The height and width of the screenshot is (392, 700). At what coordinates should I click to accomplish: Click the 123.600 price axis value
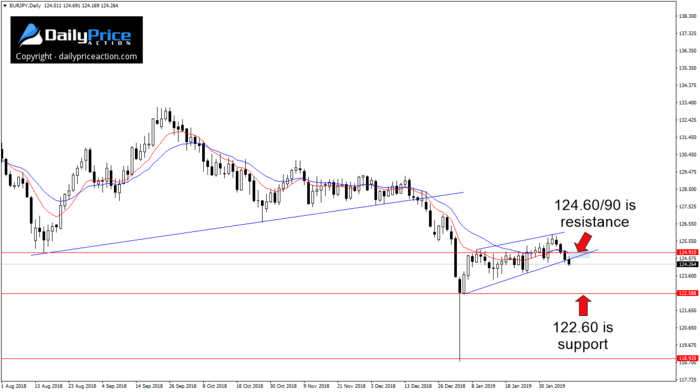point(688,276)
